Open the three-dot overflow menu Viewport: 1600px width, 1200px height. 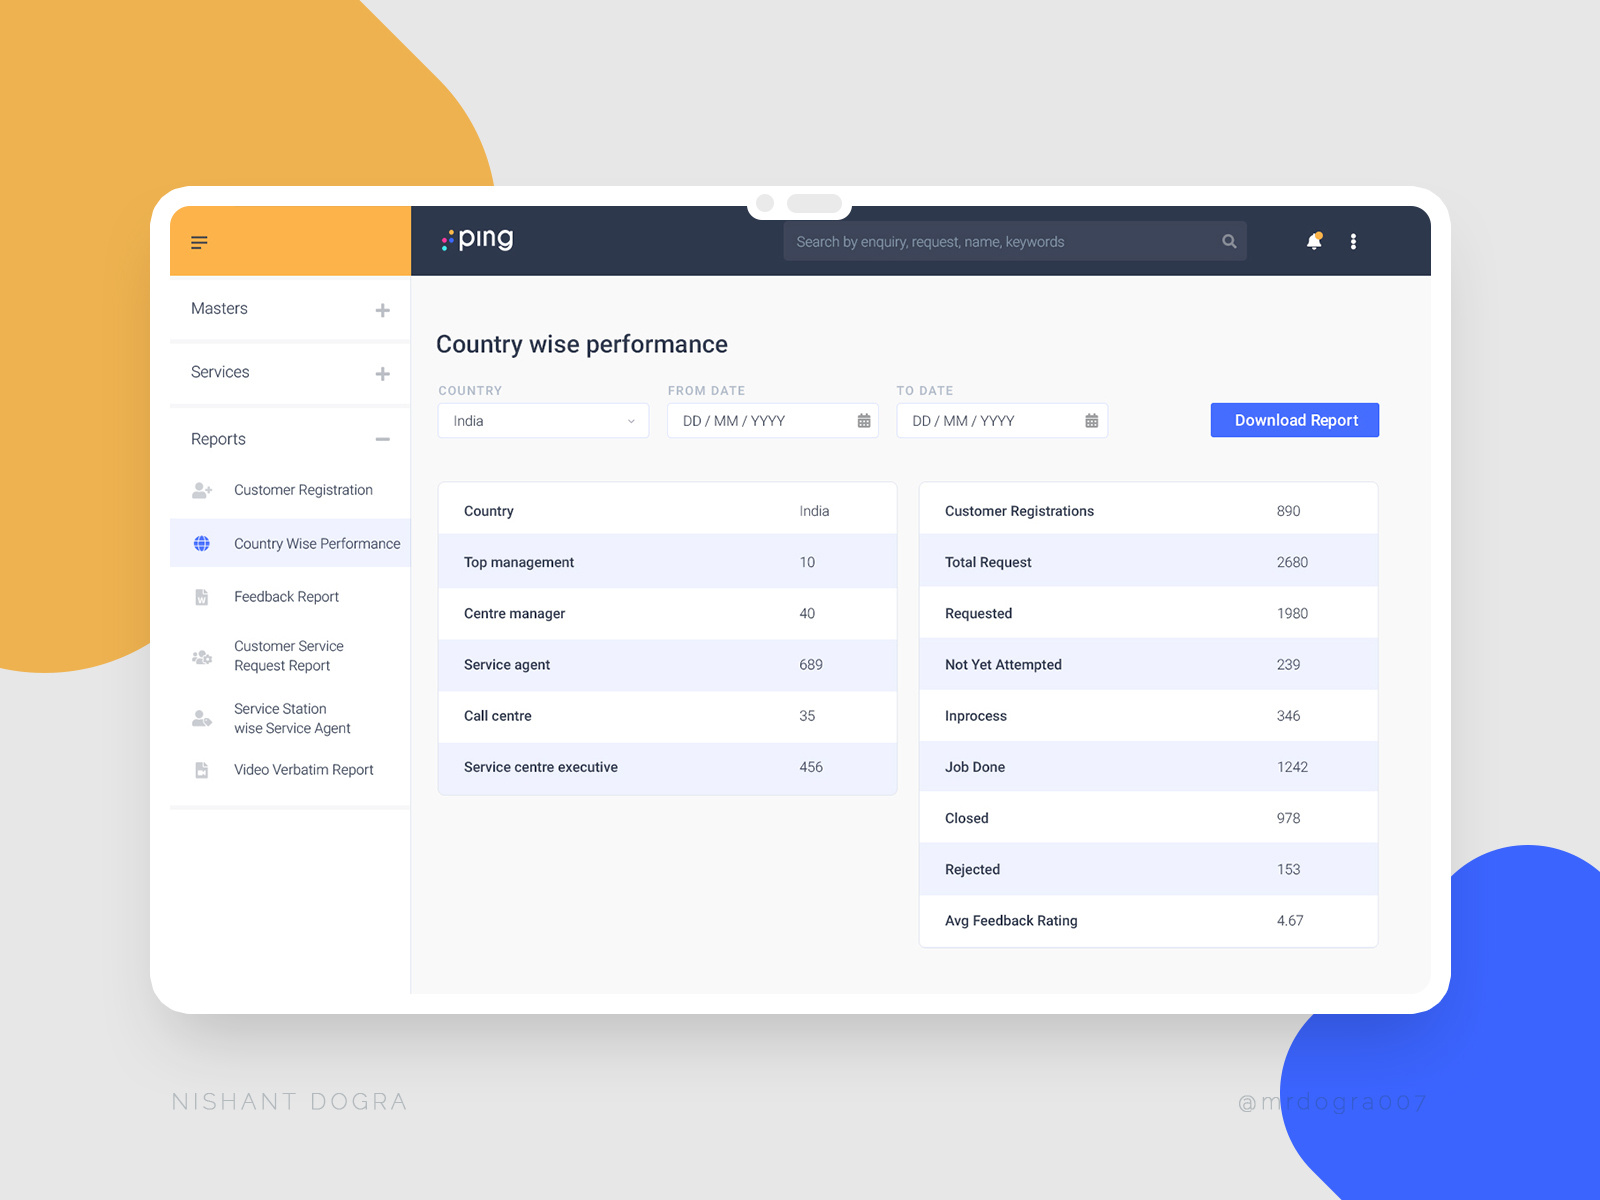1353,241
